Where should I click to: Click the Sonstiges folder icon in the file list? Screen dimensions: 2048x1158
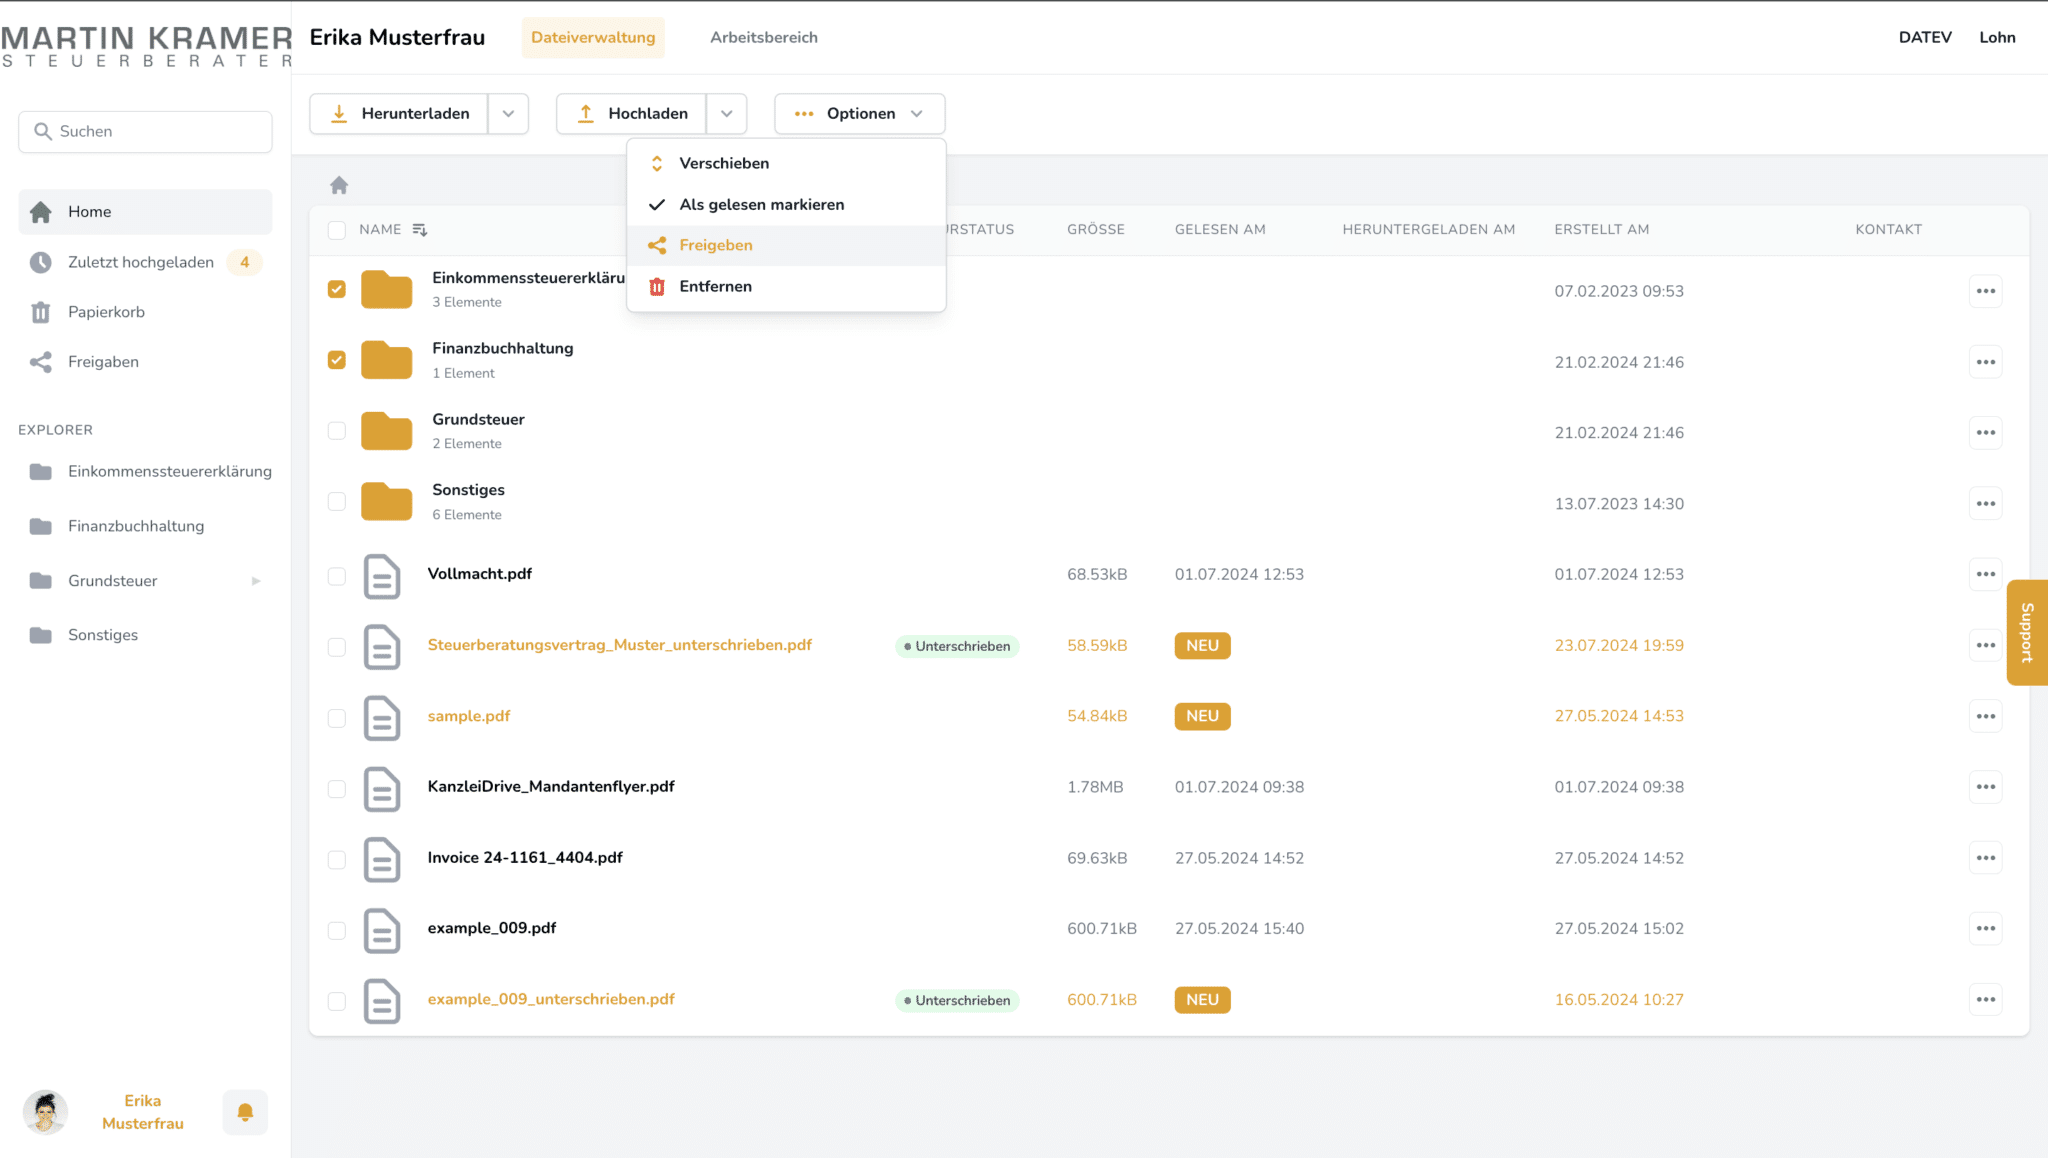387,501
